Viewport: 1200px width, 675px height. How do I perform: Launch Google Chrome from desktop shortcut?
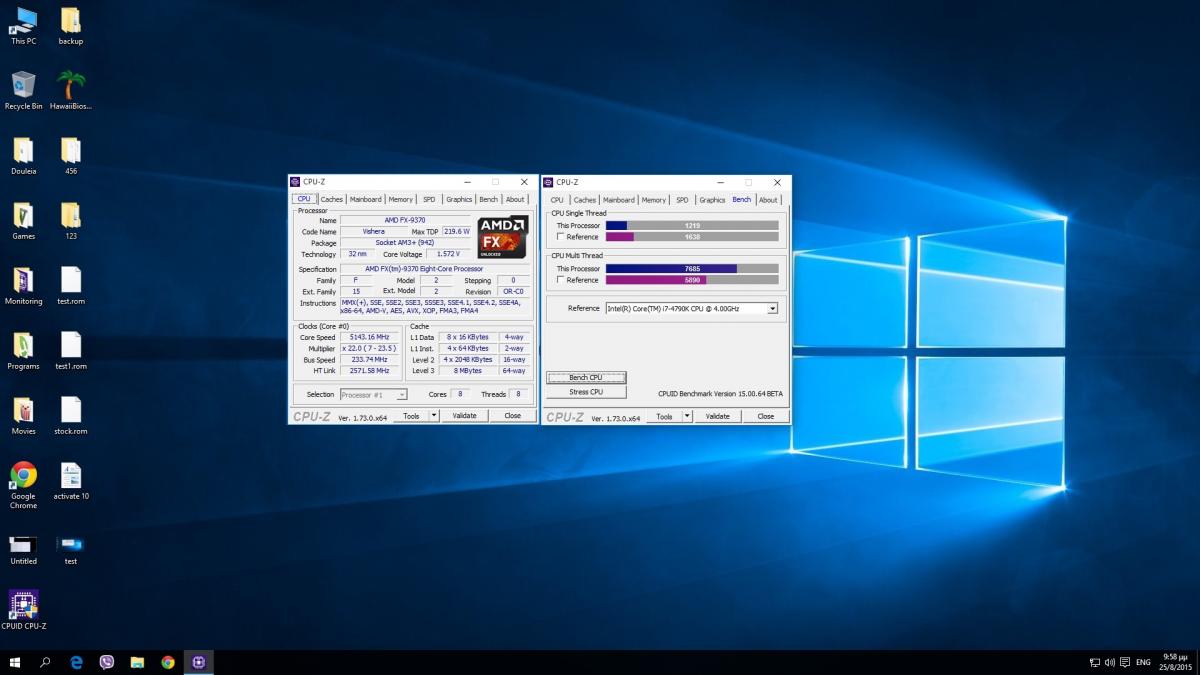[x=23, y=486]
